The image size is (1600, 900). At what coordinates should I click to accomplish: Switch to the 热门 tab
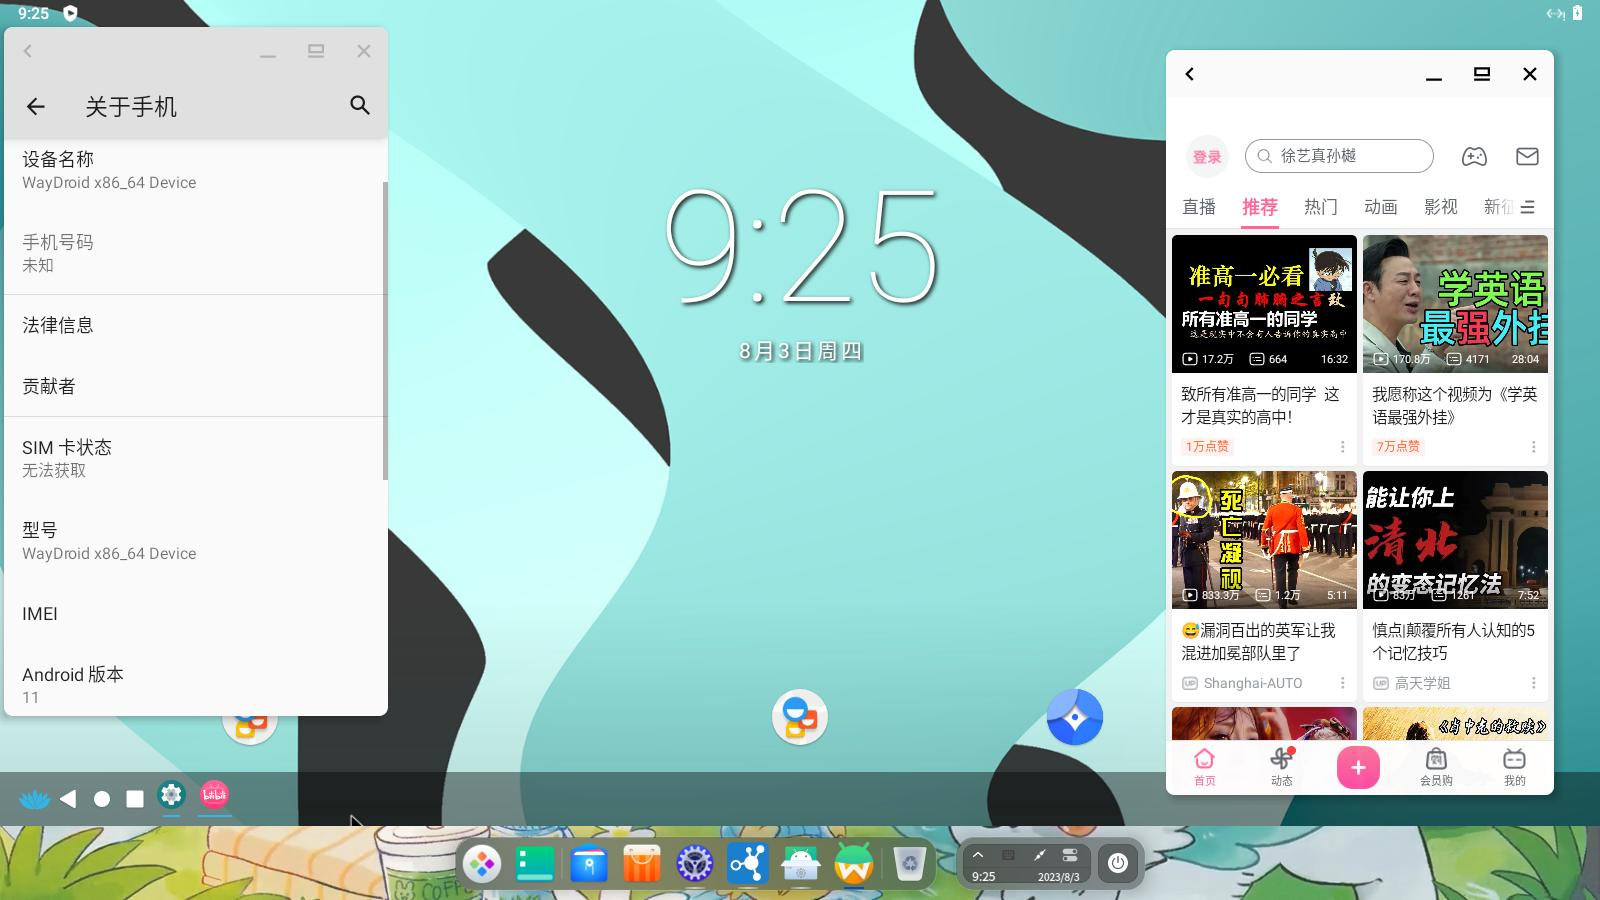[x=1320, y=207]
